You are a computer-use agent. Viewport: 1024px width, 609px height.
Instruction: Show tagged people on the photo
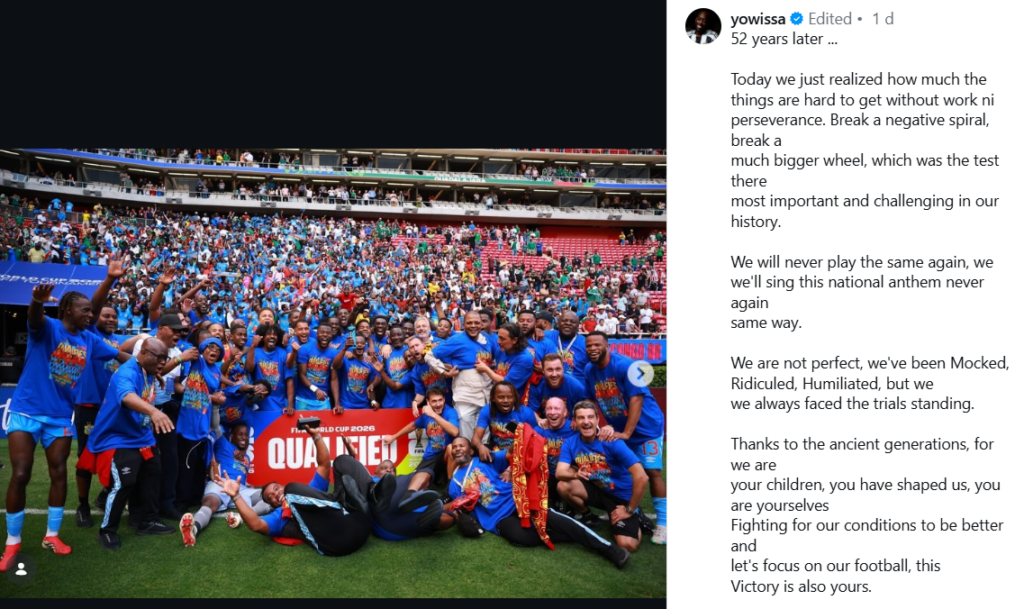[21, 568]
